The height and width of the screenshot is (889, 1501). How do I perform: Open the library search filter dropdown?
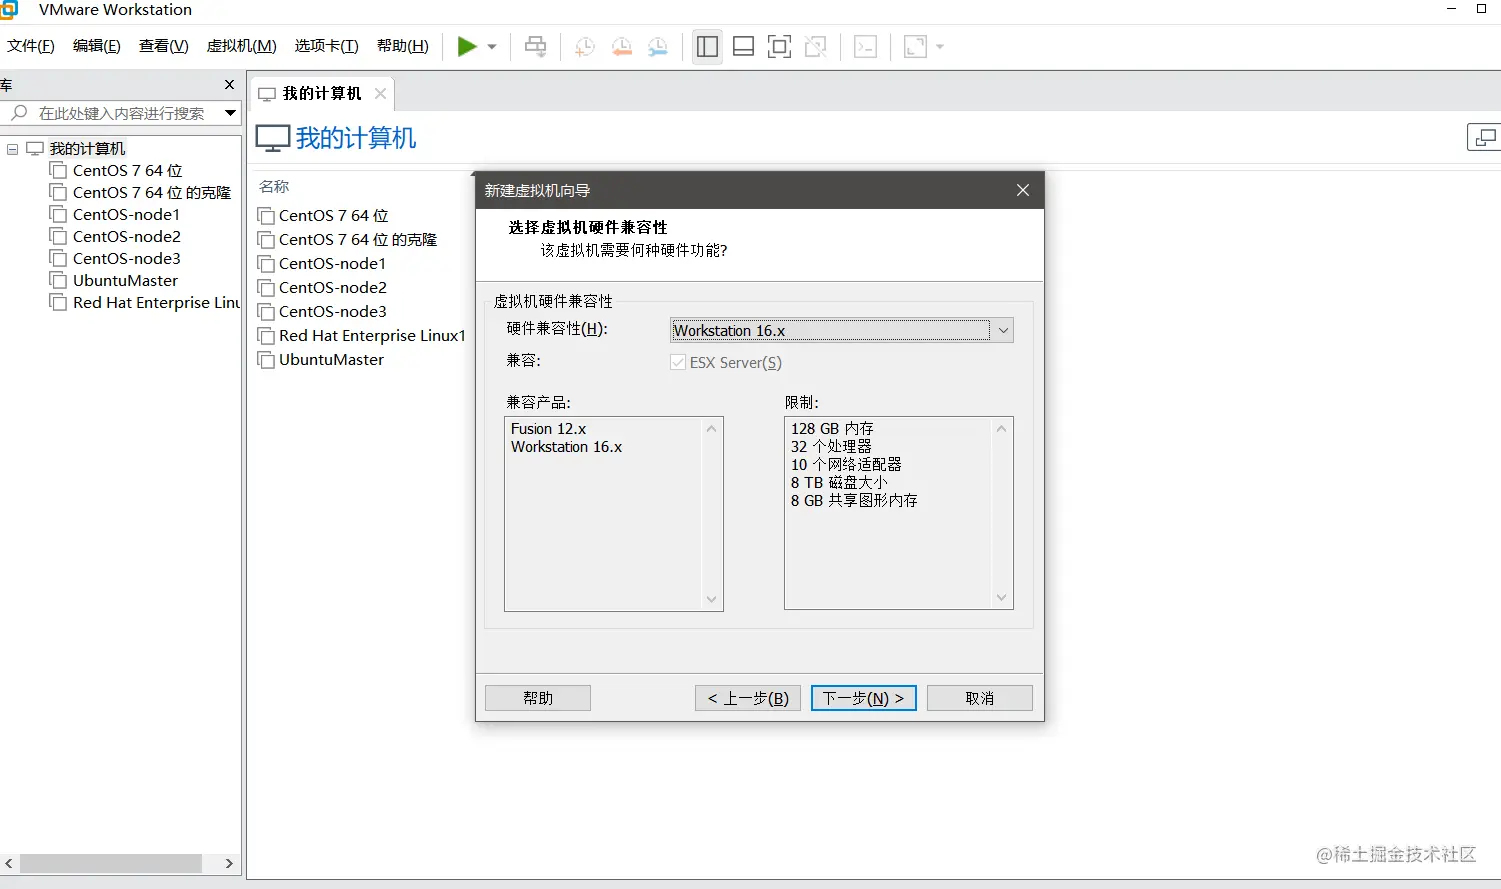[230, 113]
